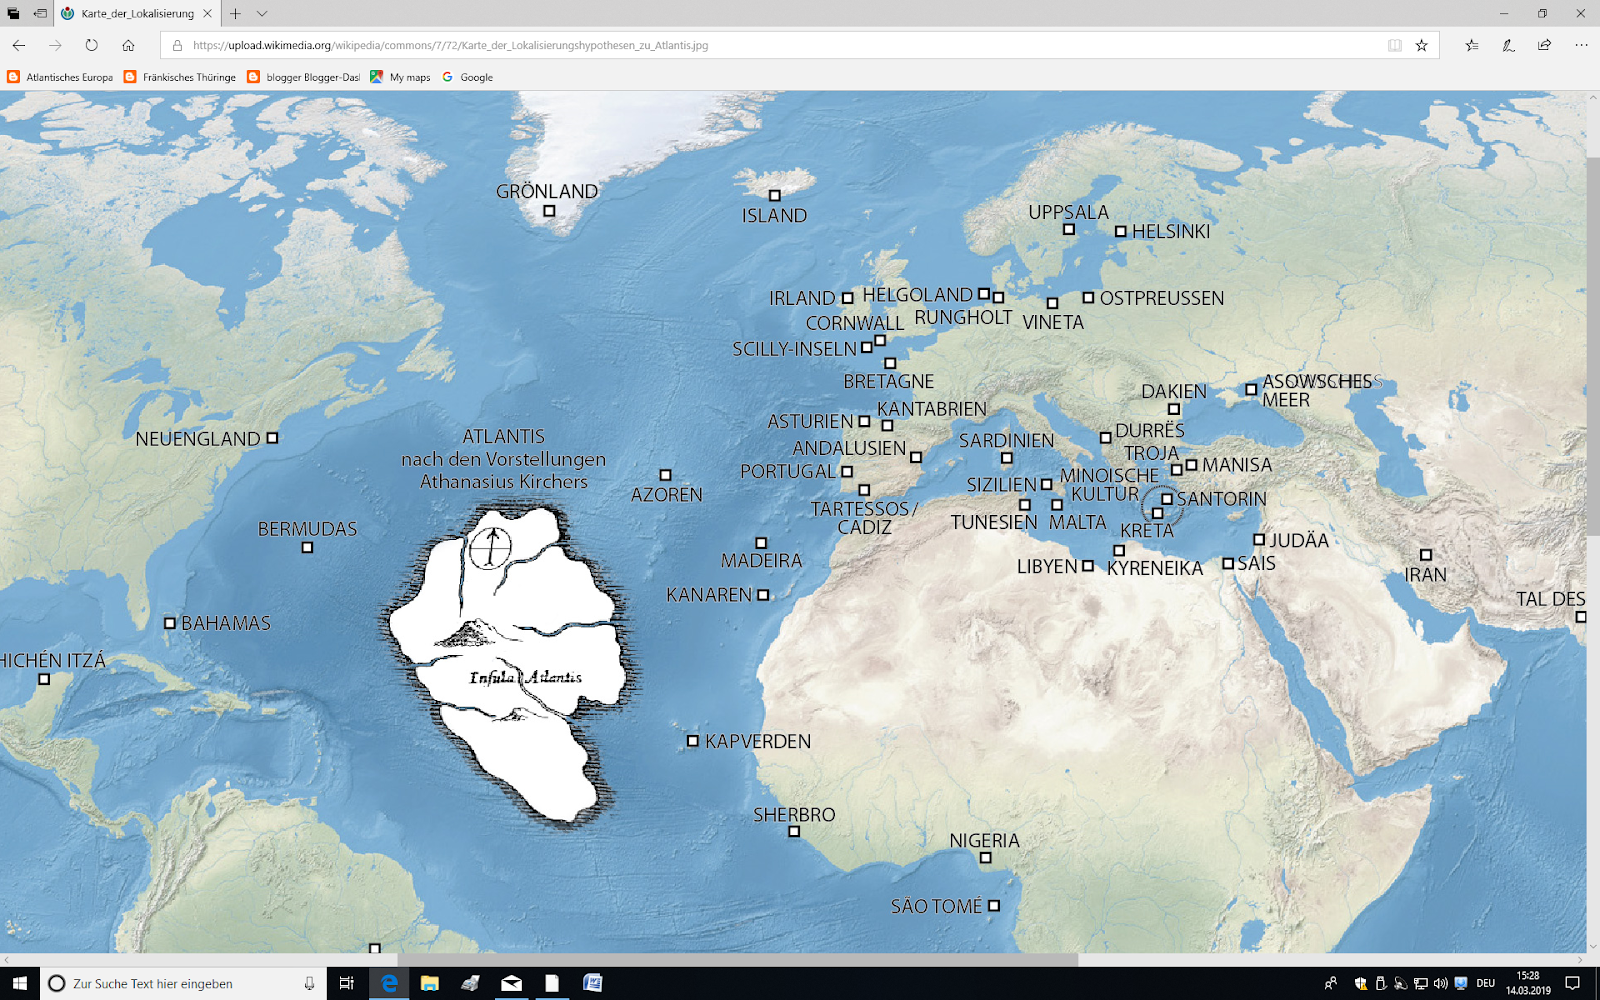Open the Favorites hub

[x=1472, y=45]
